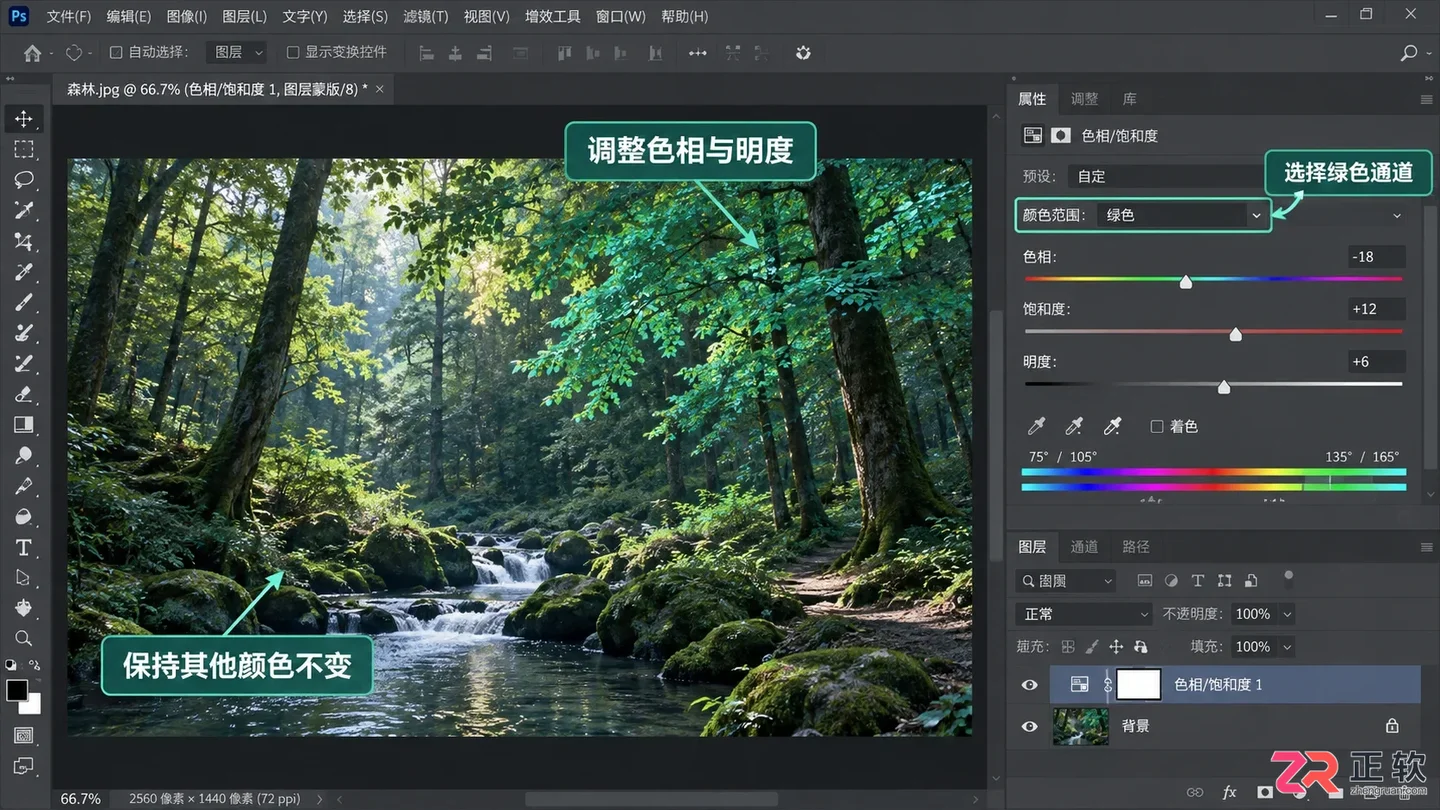Select the Eraser tool
Viewport: 1440px width, 810px height.
coord(24,394)
